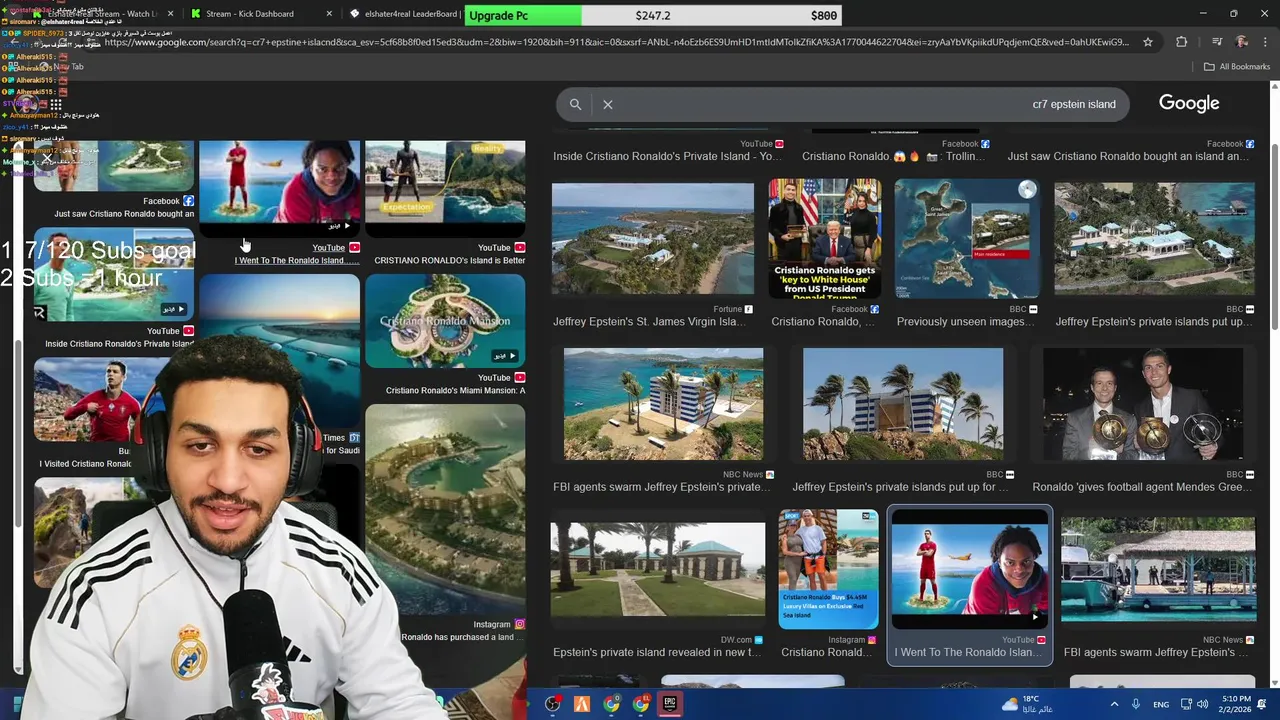
Task: Click the Google logo
Action: [1189, 103]
